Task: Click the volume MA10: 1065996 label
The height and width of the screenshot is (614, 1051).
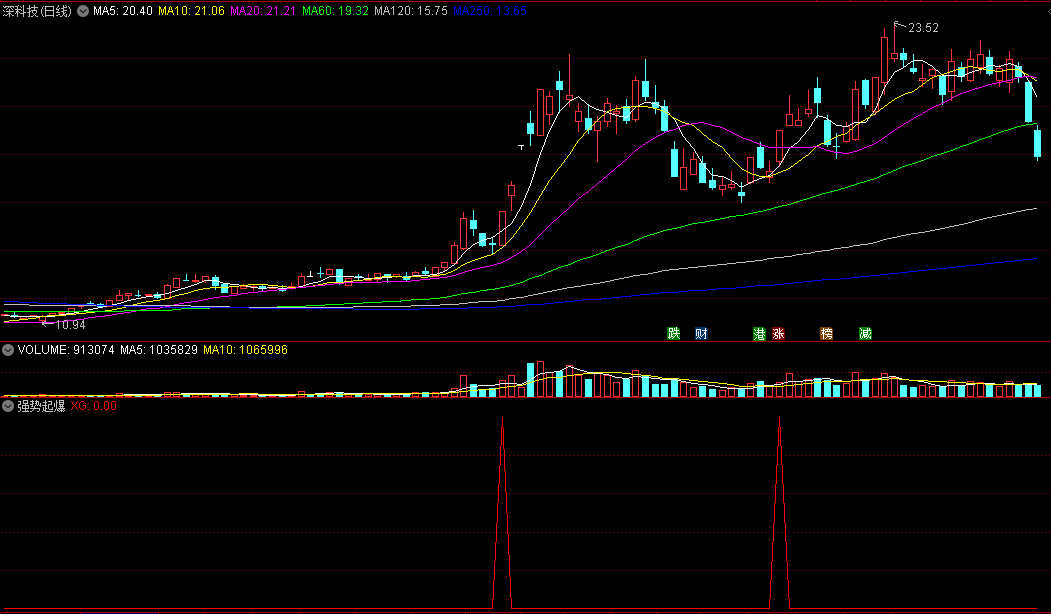Action: click(x=245, y=350)
